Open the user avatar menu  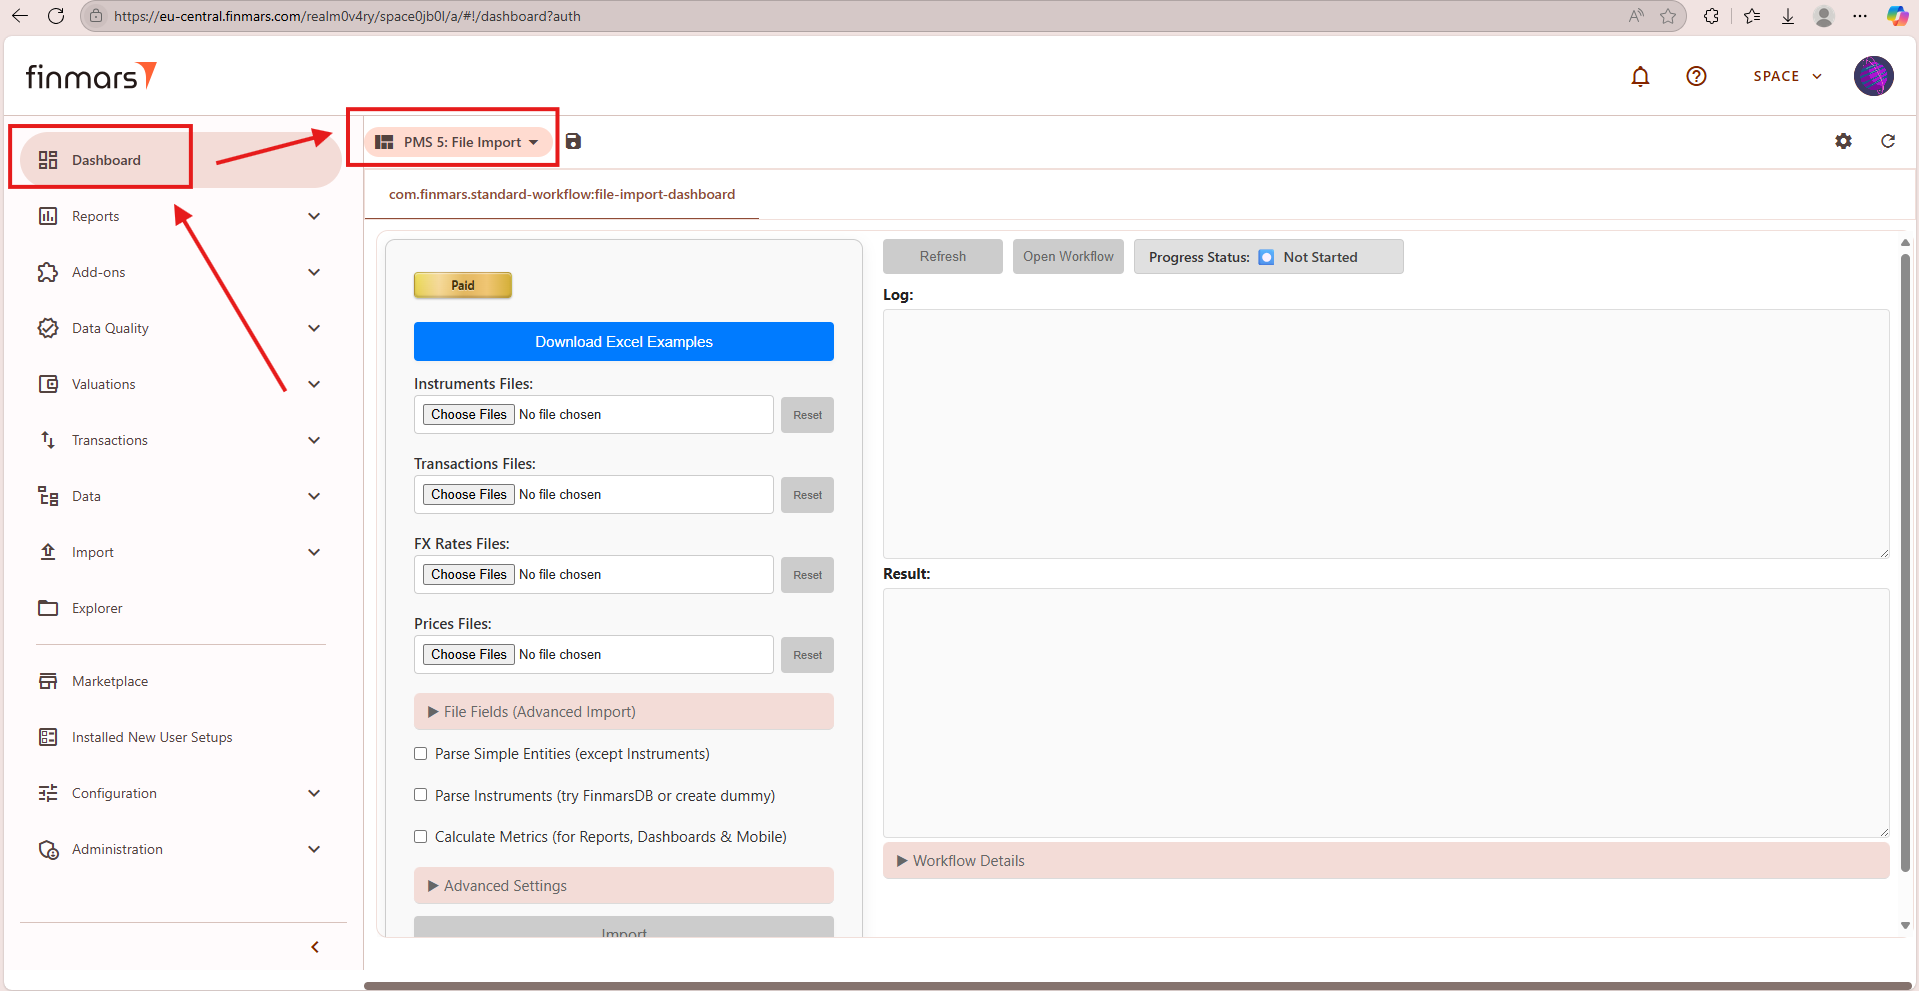click(1873, 76)
